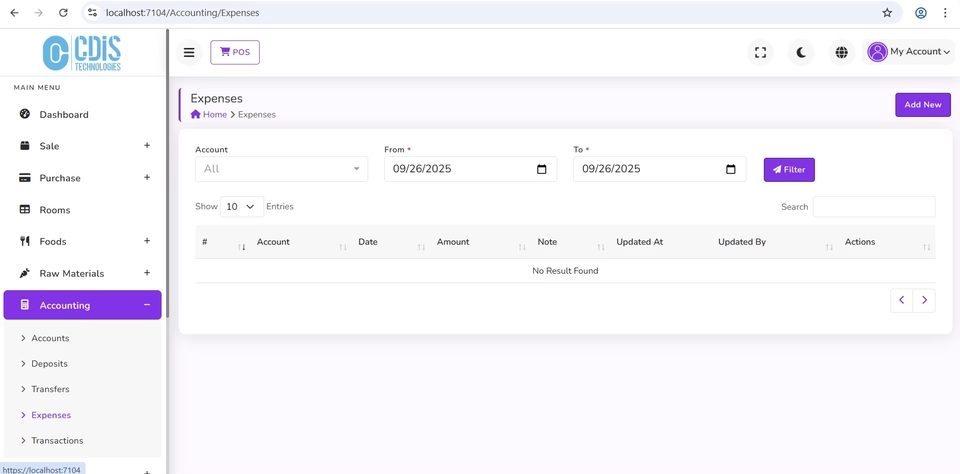Click the table Search input field

pyautogui.click(x=873, y=207)
